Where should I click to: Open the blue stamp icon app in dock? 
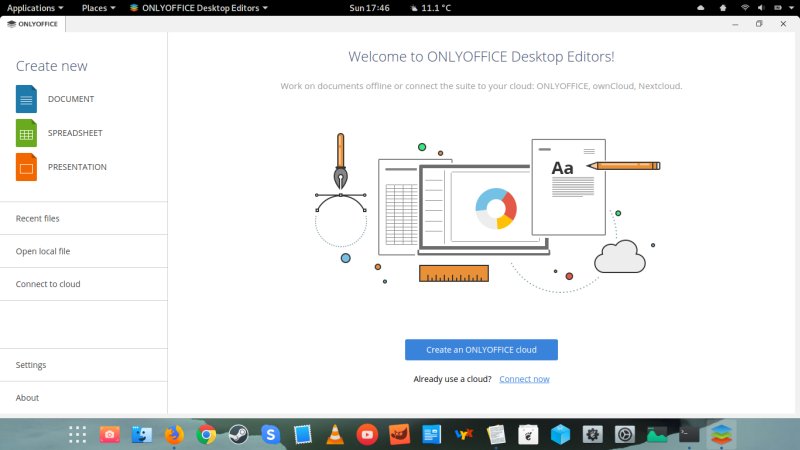[303, 435]
